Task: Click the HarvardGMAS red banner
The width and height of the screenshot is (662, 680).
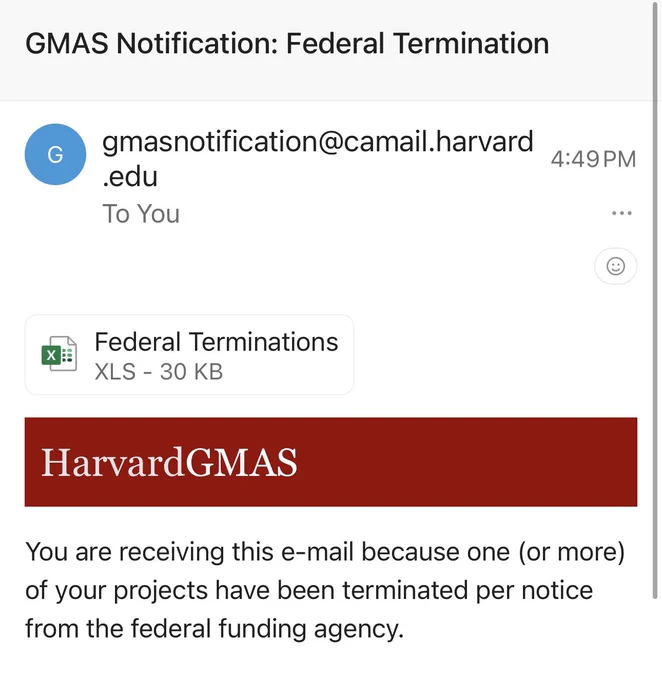Action: coord(331,462)
